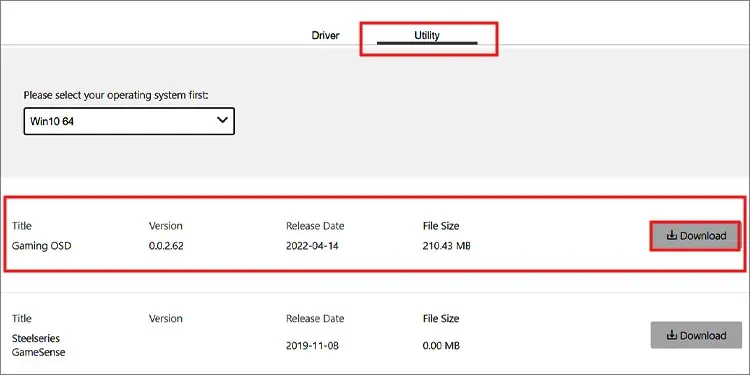This screenshot has width=750, height=375.
Task: Switch to the Driver tab
Action: 325,35
